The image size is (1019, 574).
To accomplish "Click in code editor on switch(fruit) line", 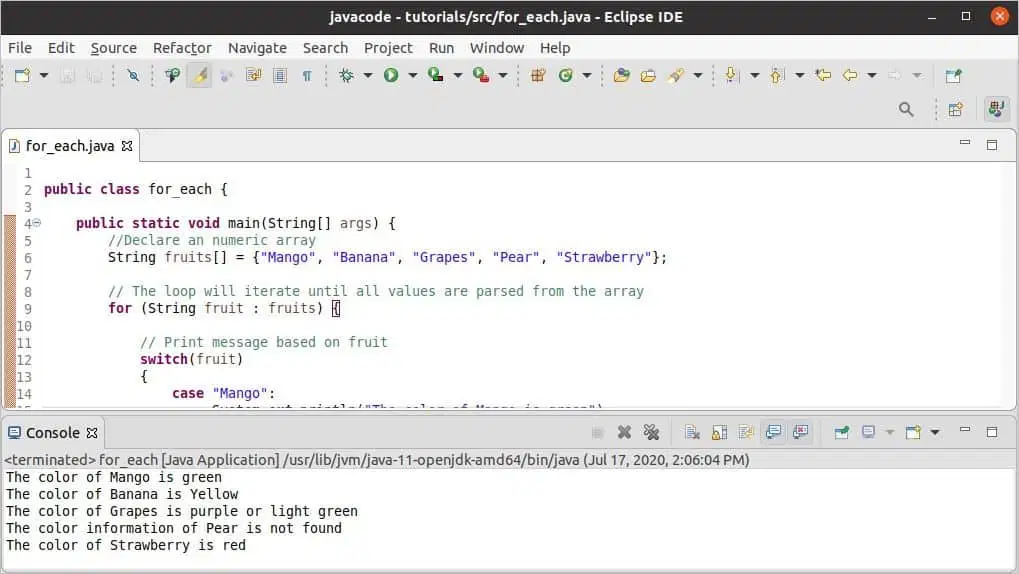I will click(x=191, y=359).
